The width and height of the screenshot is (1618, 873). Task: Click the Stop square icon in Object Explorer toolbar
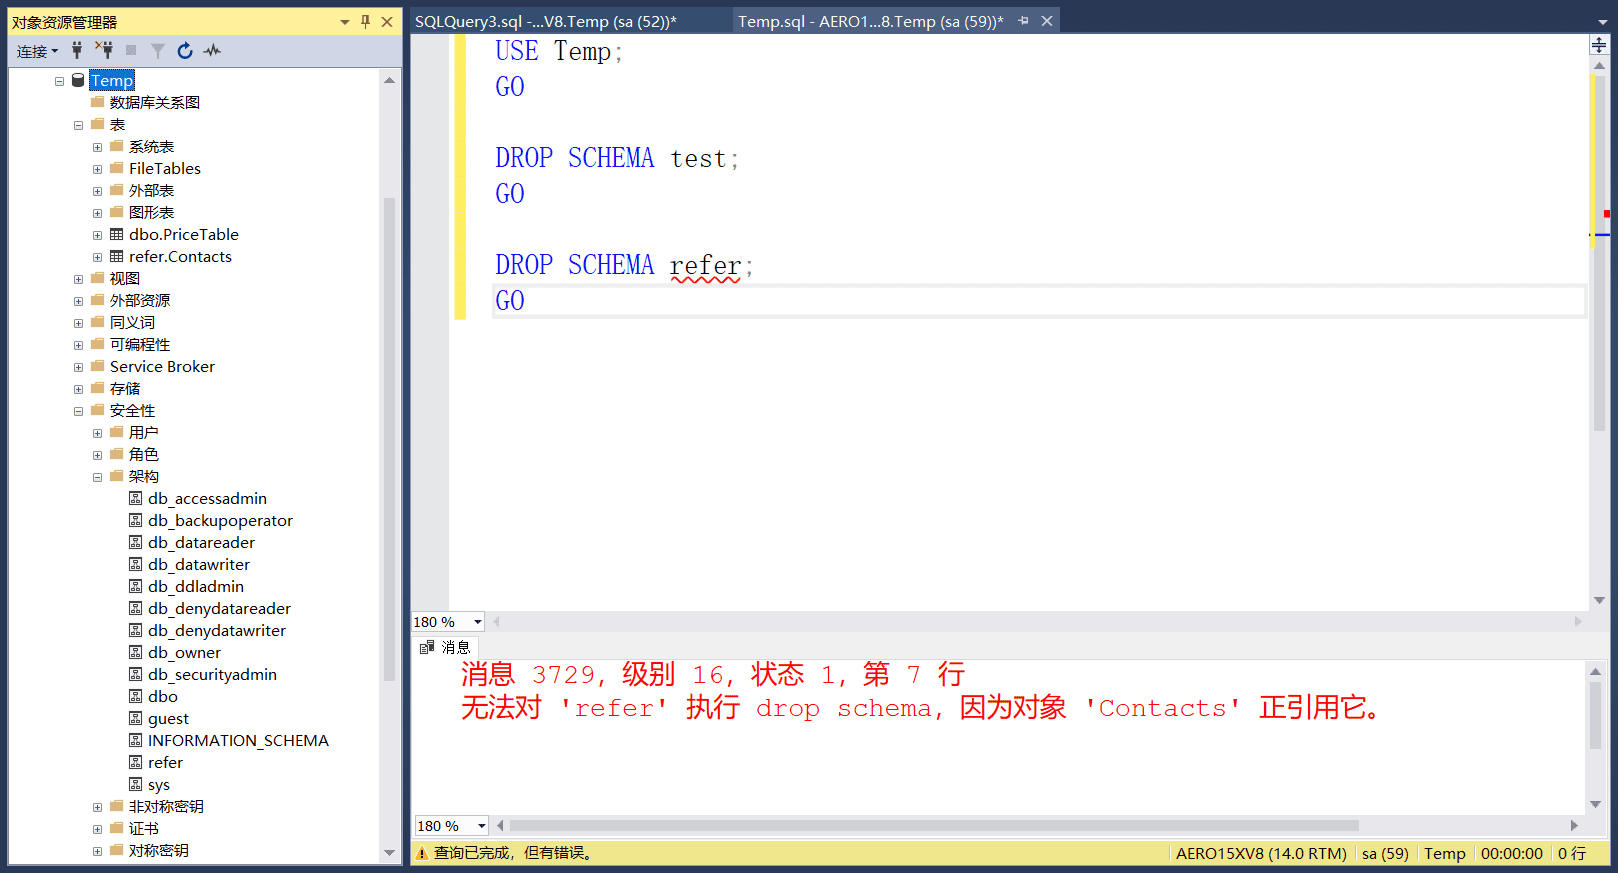click(x=131, y=50)
